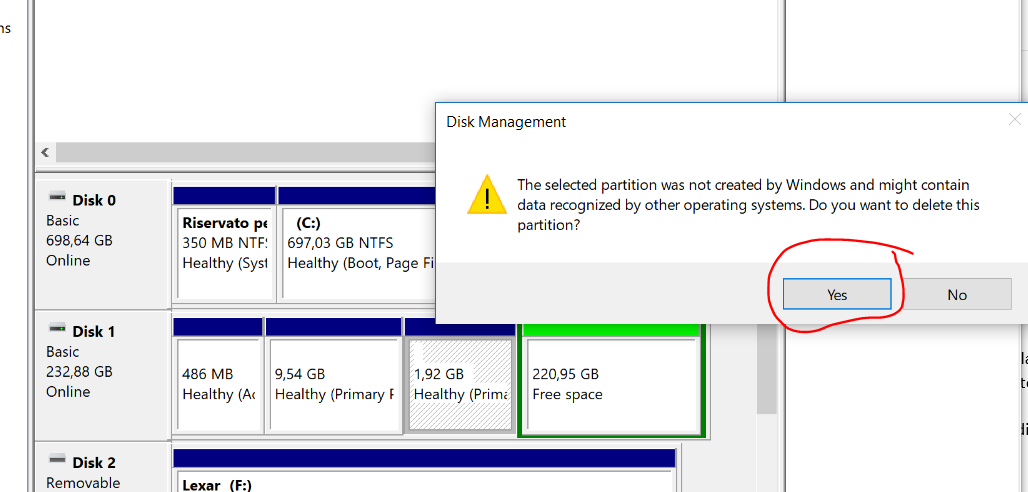
Task: Select the 9,54 GB primary partition
Action: 333,384
